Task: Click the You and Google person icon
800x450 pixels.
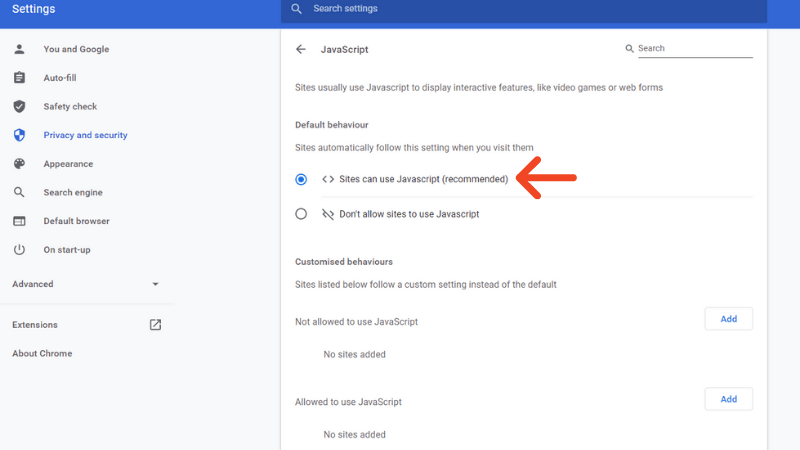Action: 19,49
